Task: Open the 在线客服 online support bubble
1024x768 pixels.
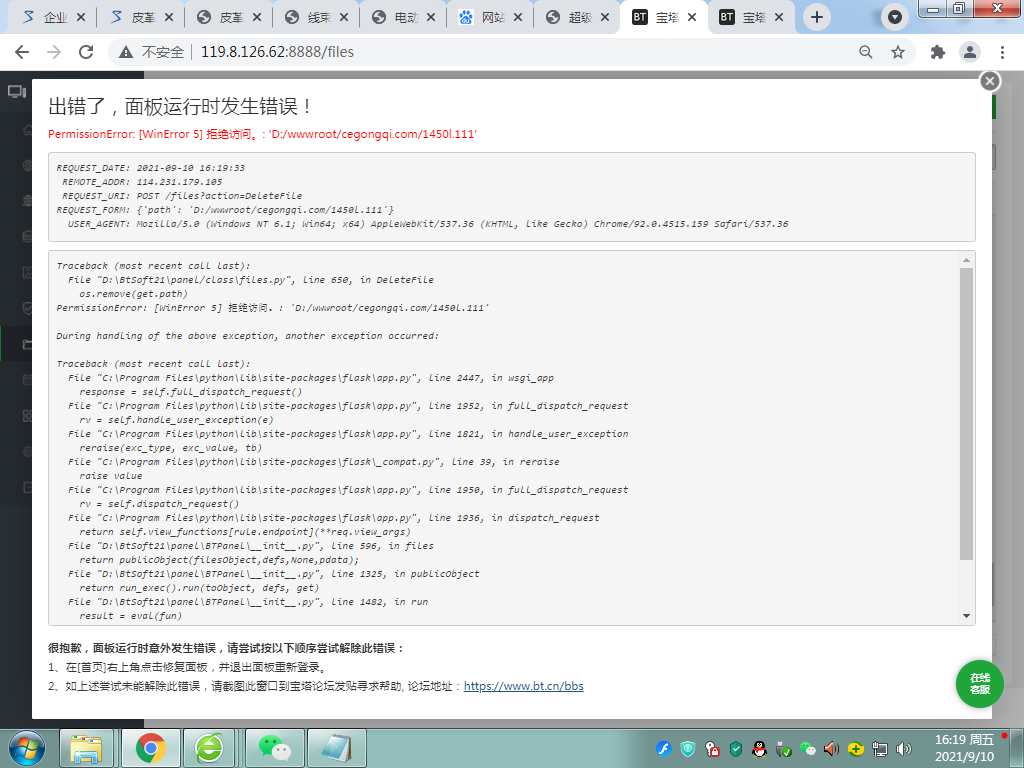Action: pyautogui.click(x=980, y=684)
